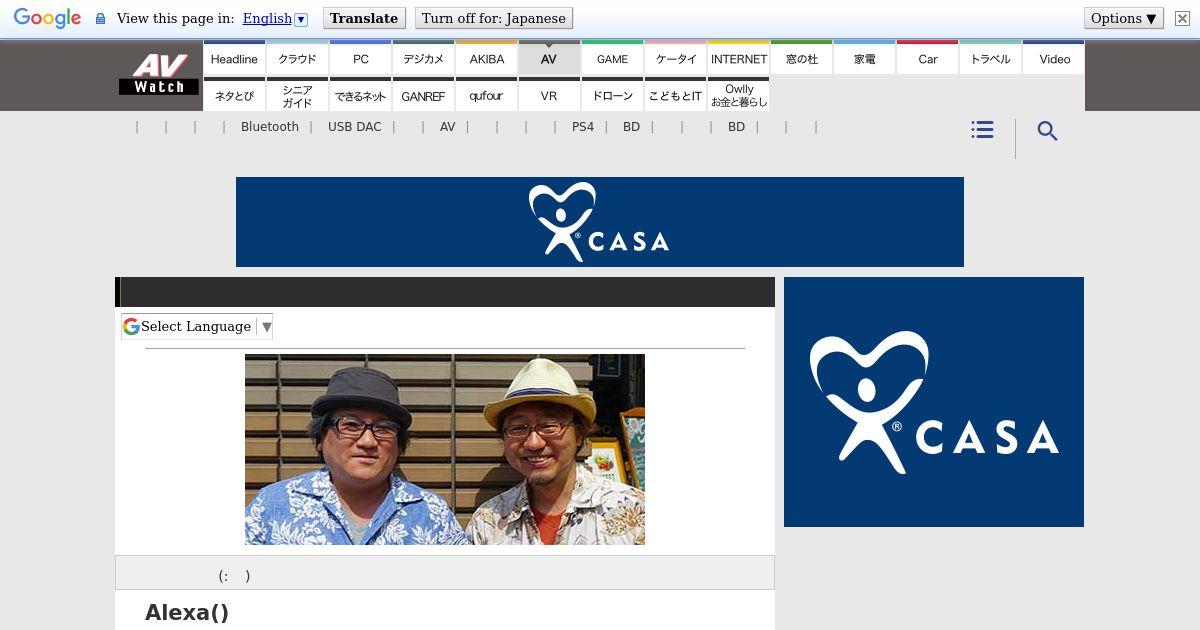
Task: Follow the Bluetooth topic link
Action: 270,127
